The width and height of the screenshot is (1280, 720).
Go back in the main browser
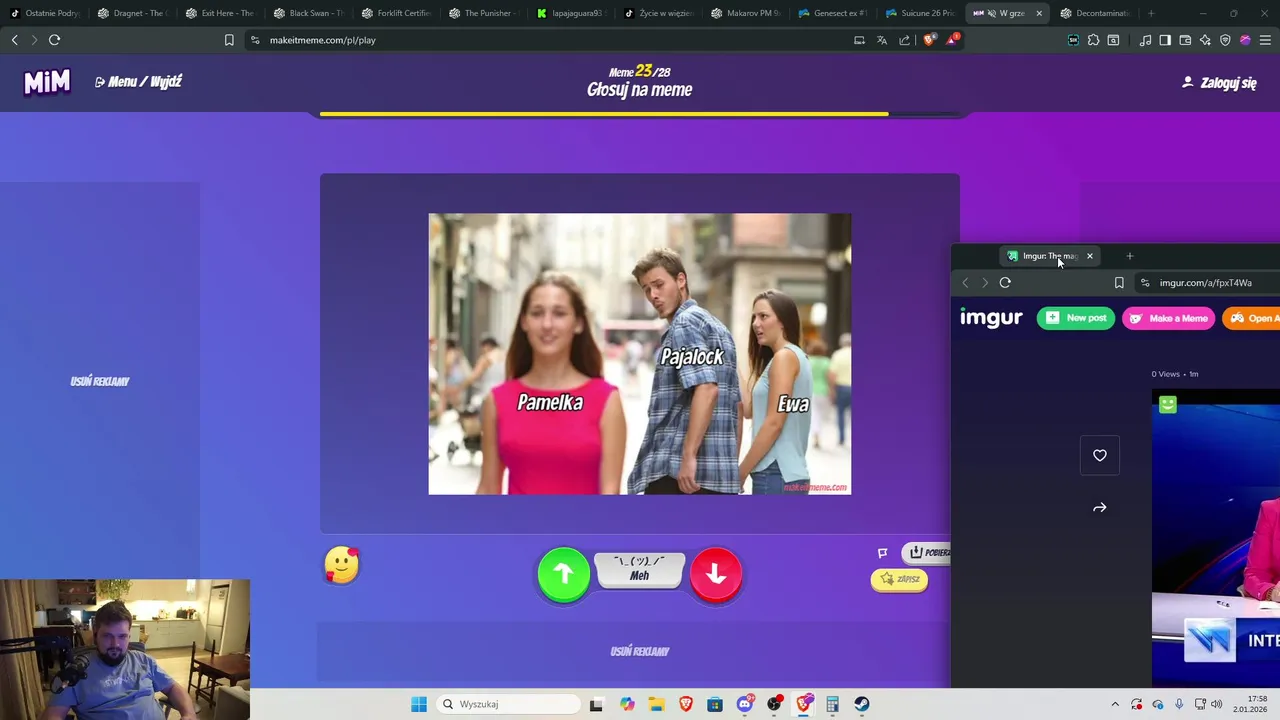pos(14,40)
